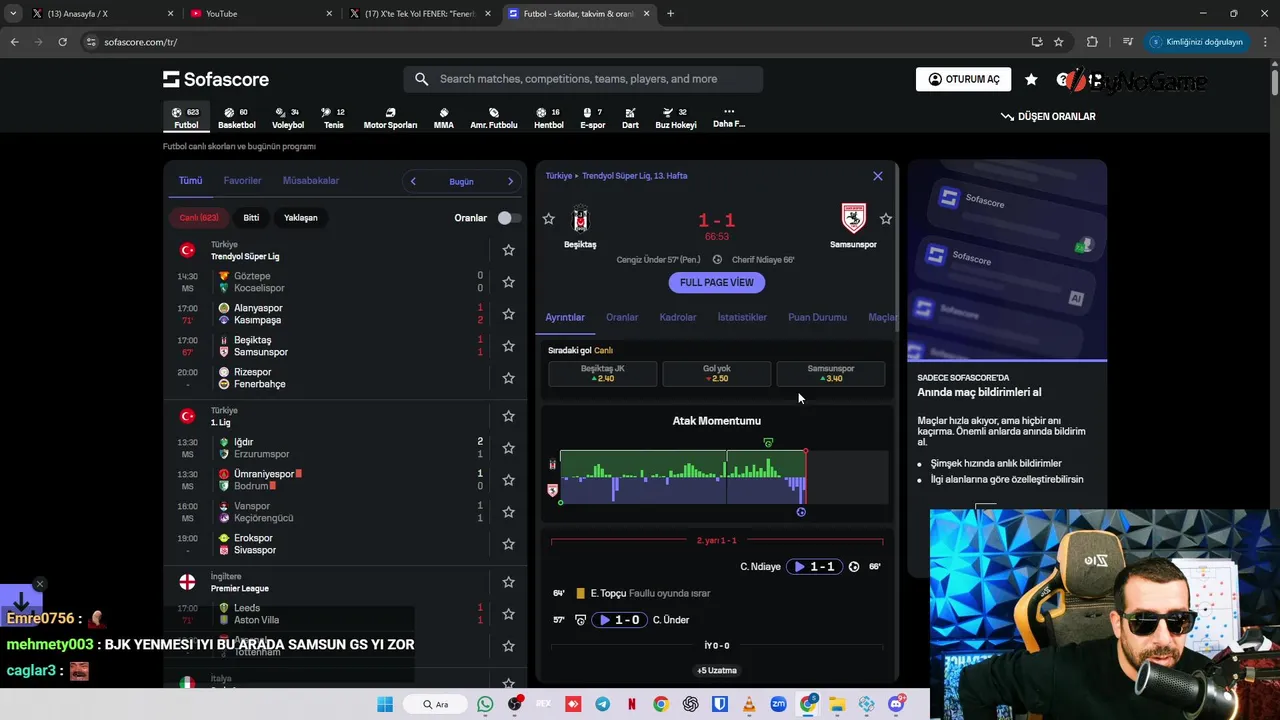Screen dimensions: 1280x720
Task: Favorite the Rizespor–Fenerbahçe match
Action: (508, 378)
